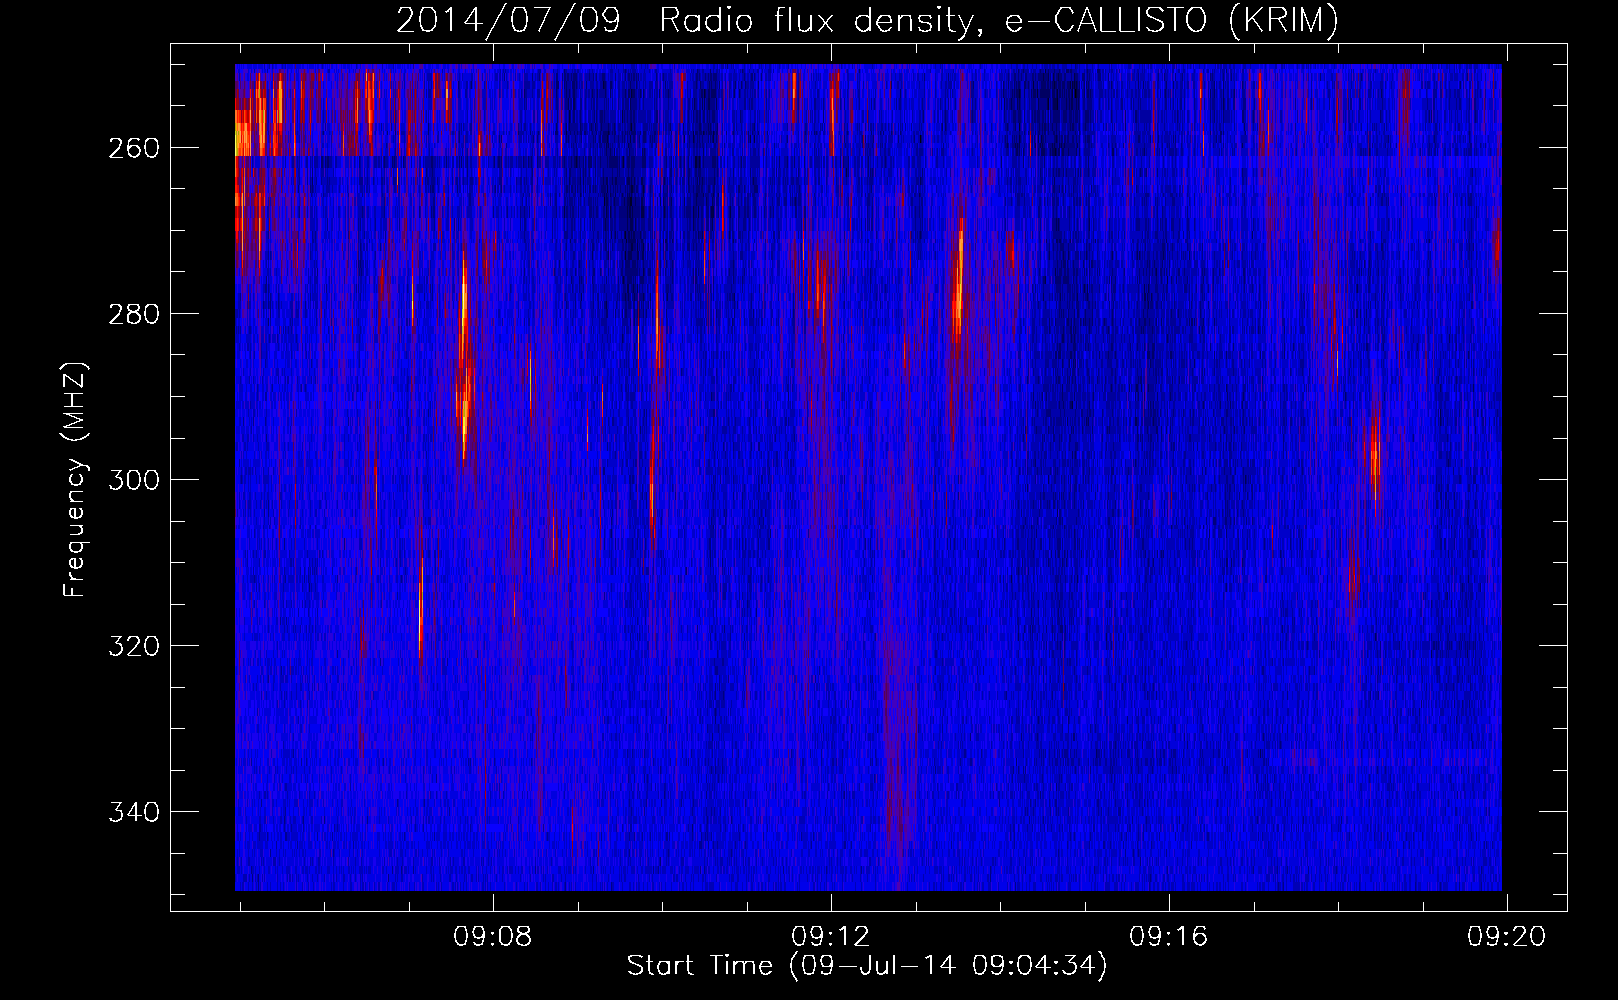Click the 09:20 time tick label
The image size is (1618, 1000).
click(x=1507, y=937)
